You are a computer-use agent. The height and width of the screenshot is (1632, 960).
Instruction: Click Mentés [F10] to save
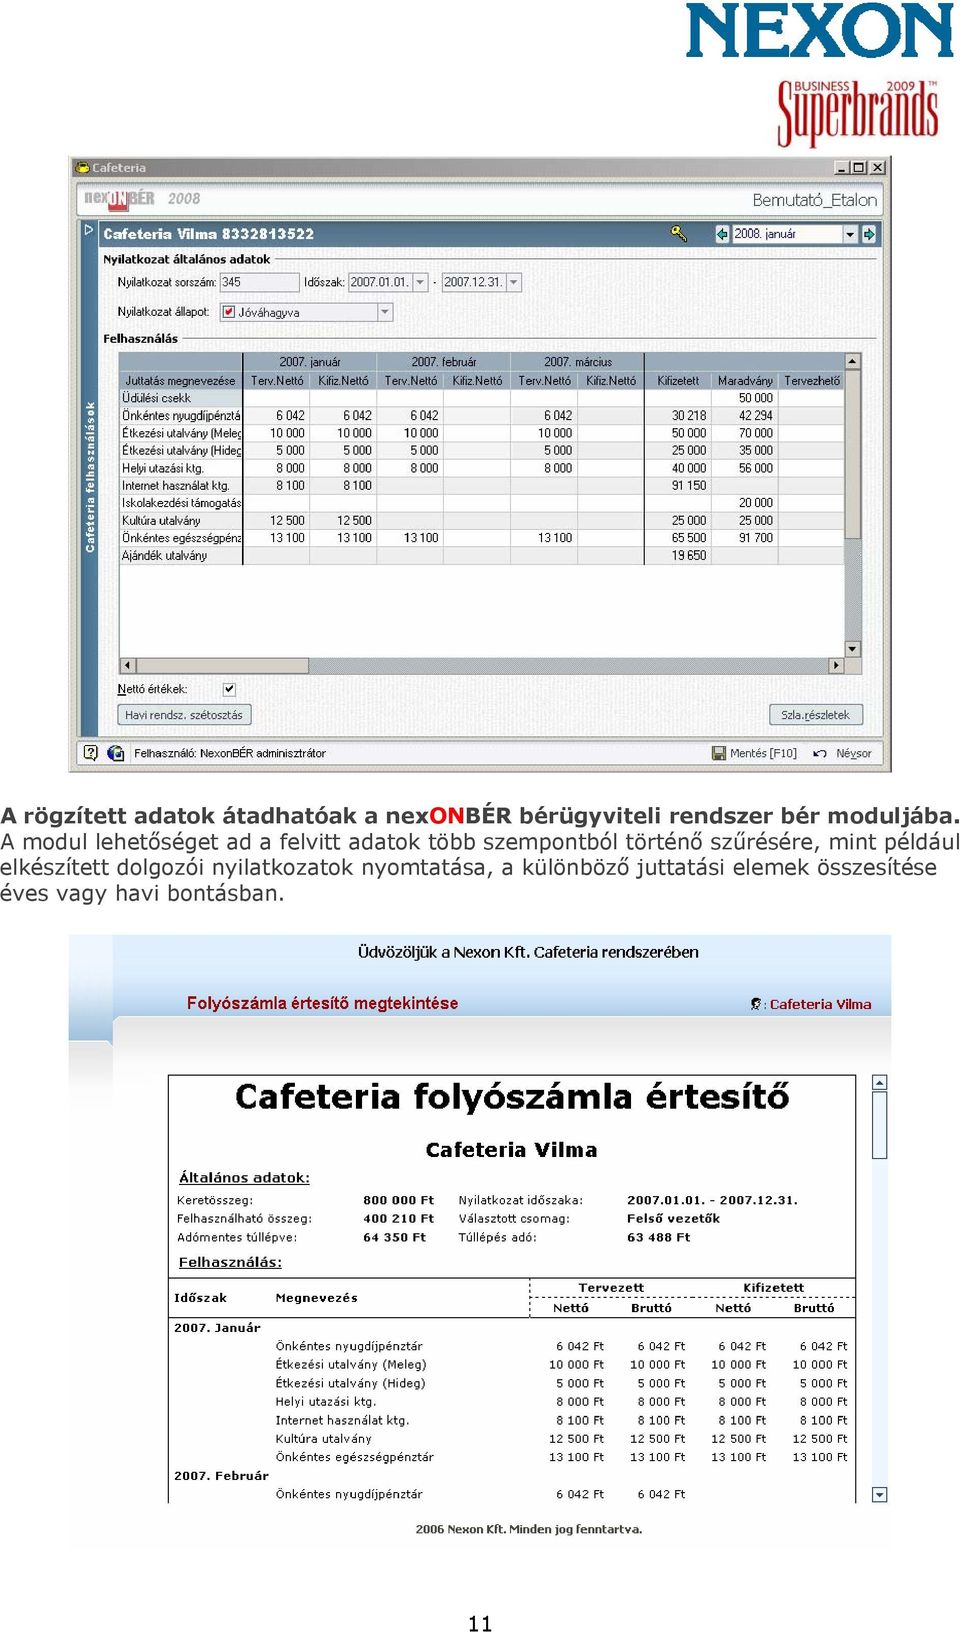[755, 753]
